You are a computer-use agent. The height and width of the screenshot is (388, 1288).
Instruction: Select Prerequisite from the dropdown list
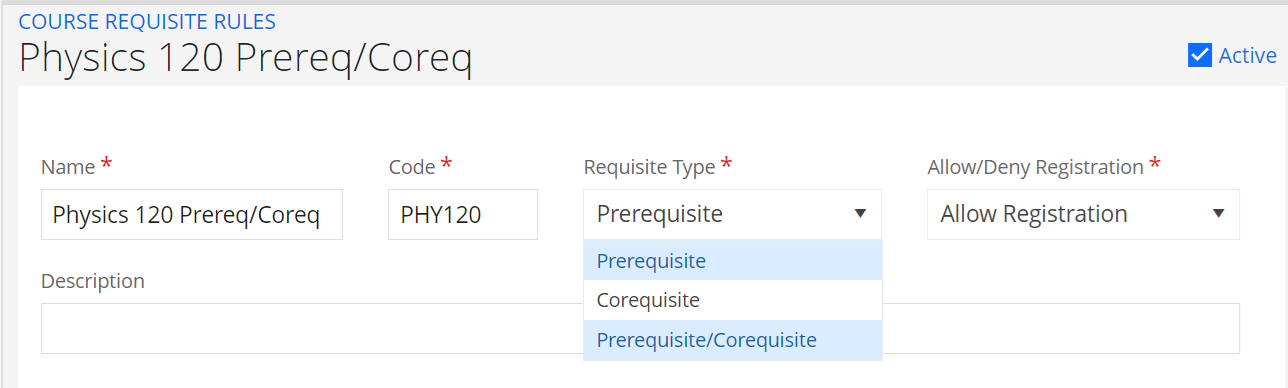pyautogui.click(x=733, y=261)
